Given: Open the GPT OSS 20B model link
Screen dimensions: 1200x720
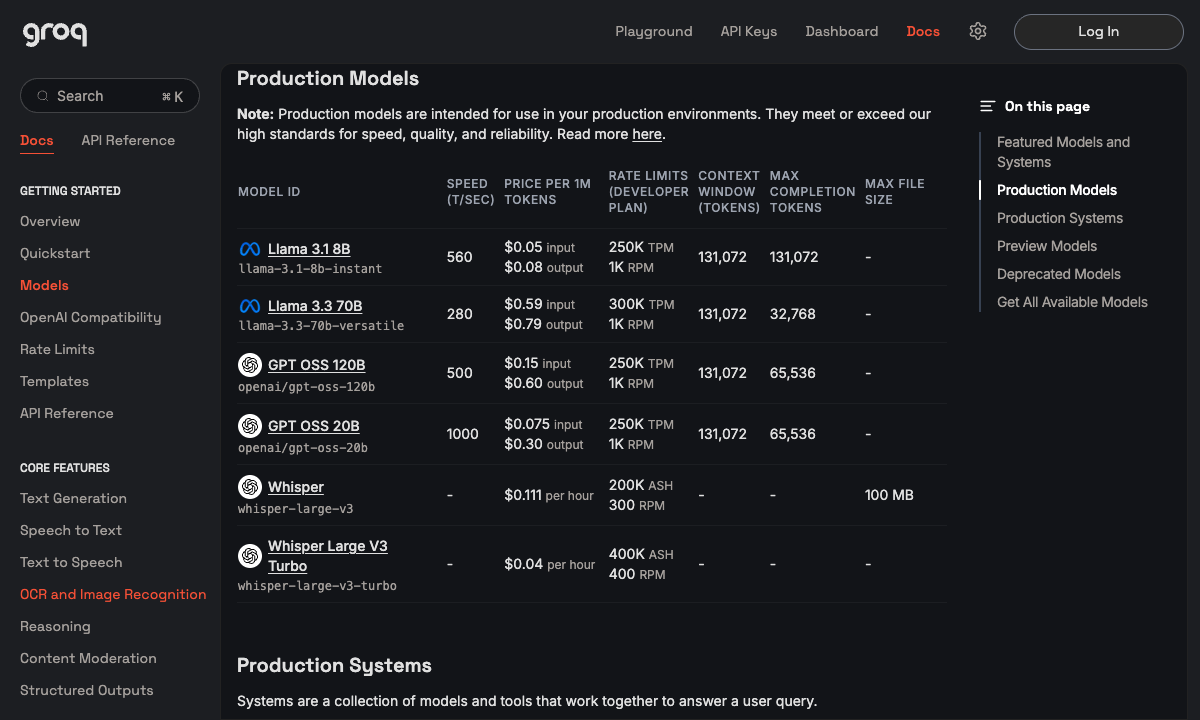Looking at the screenshot, I should point(314,426).
